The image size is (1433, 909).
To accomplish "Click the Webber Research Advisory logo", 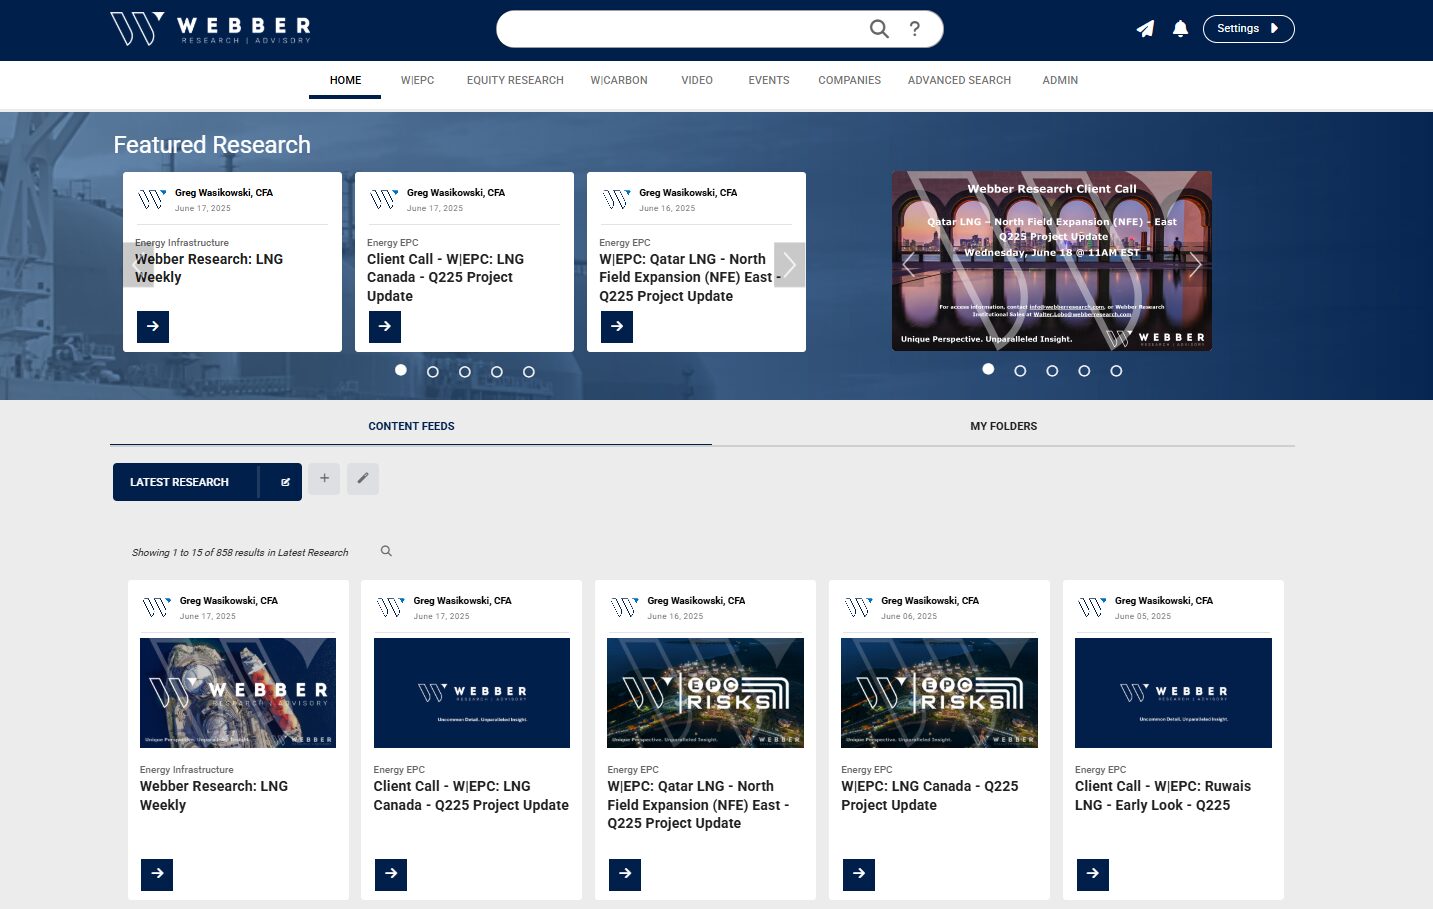I will [x=210, y=29].
